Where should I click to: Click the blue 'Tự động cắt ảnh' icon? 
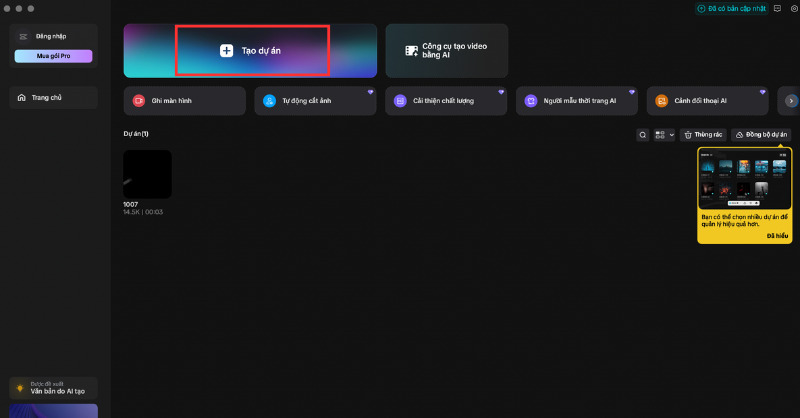coord(269,101)
